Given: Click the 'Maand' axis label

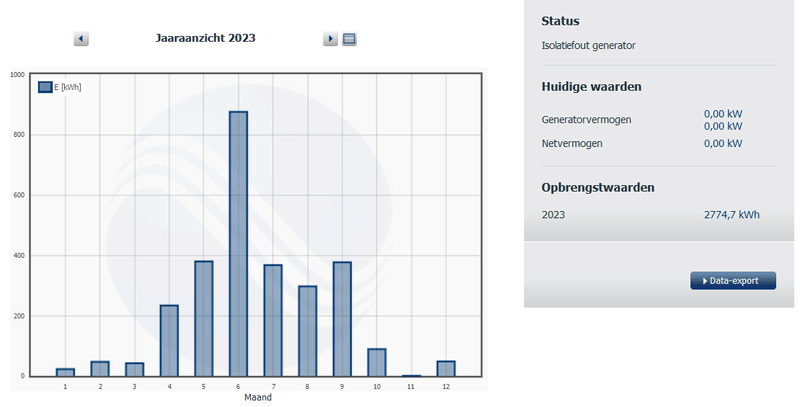Looking at the screenshot, I should coord(258,397).
